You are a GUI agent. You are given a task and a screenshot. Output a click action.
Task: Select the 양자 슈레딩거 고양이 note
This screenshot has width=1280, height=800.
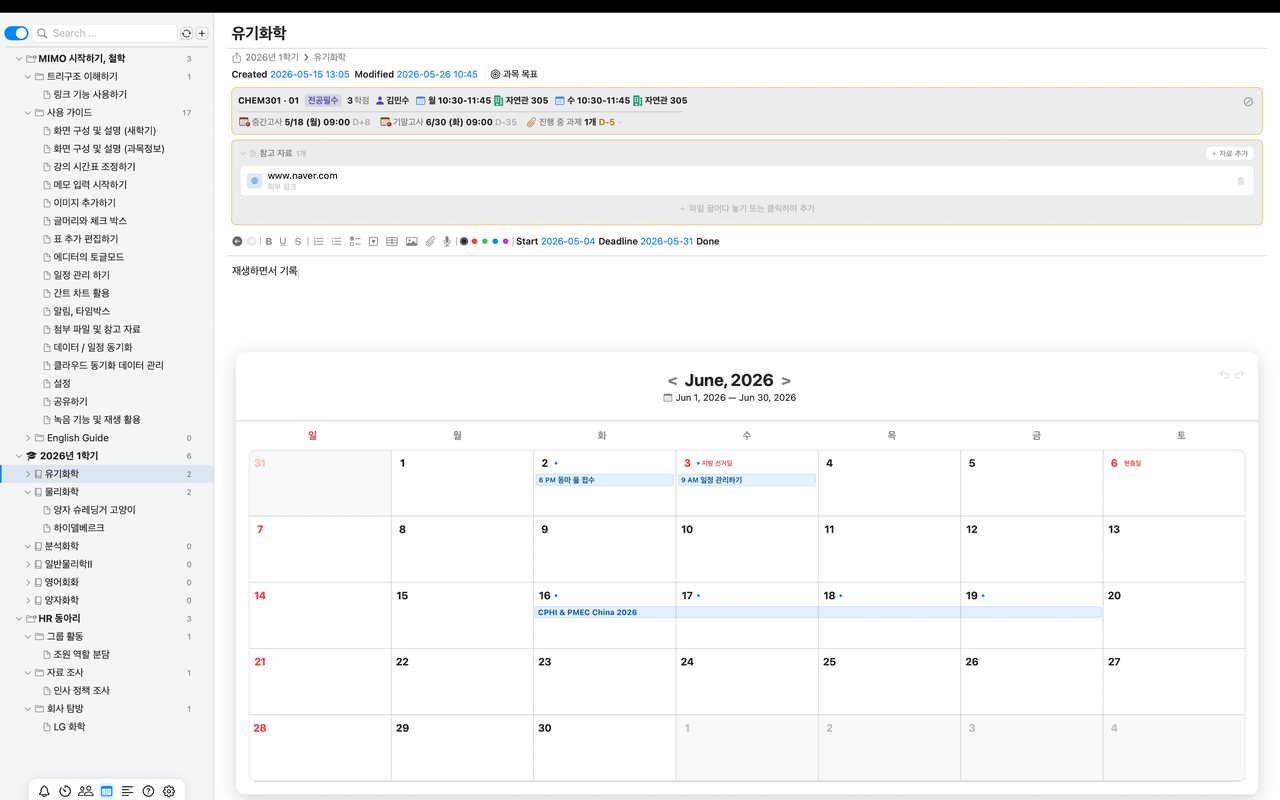pyautogui.click(x=94, y=510)
